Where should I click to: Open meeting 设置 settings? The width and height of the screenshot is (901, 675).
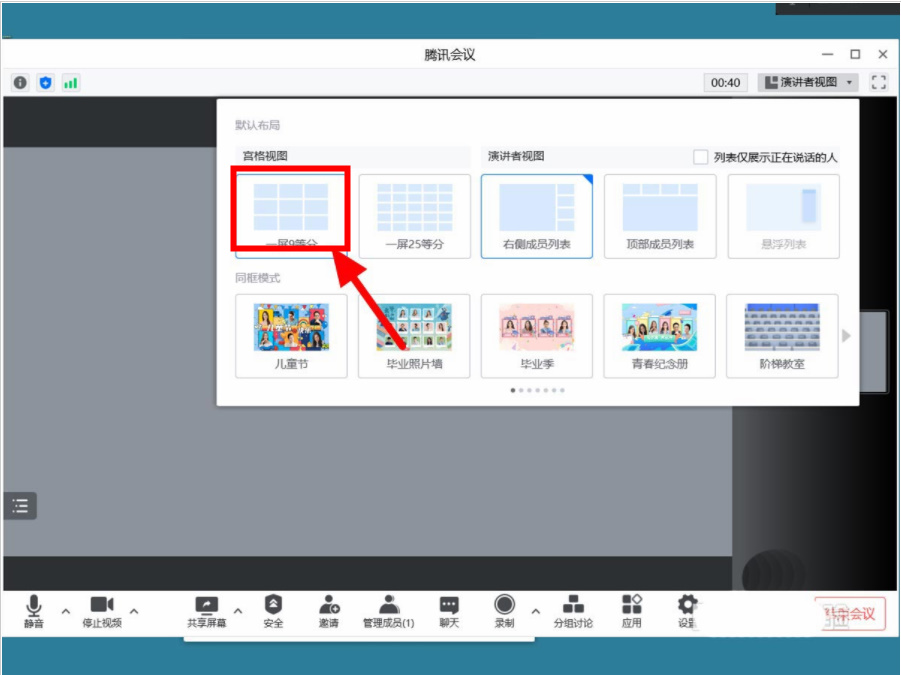(x=687, y=611)
